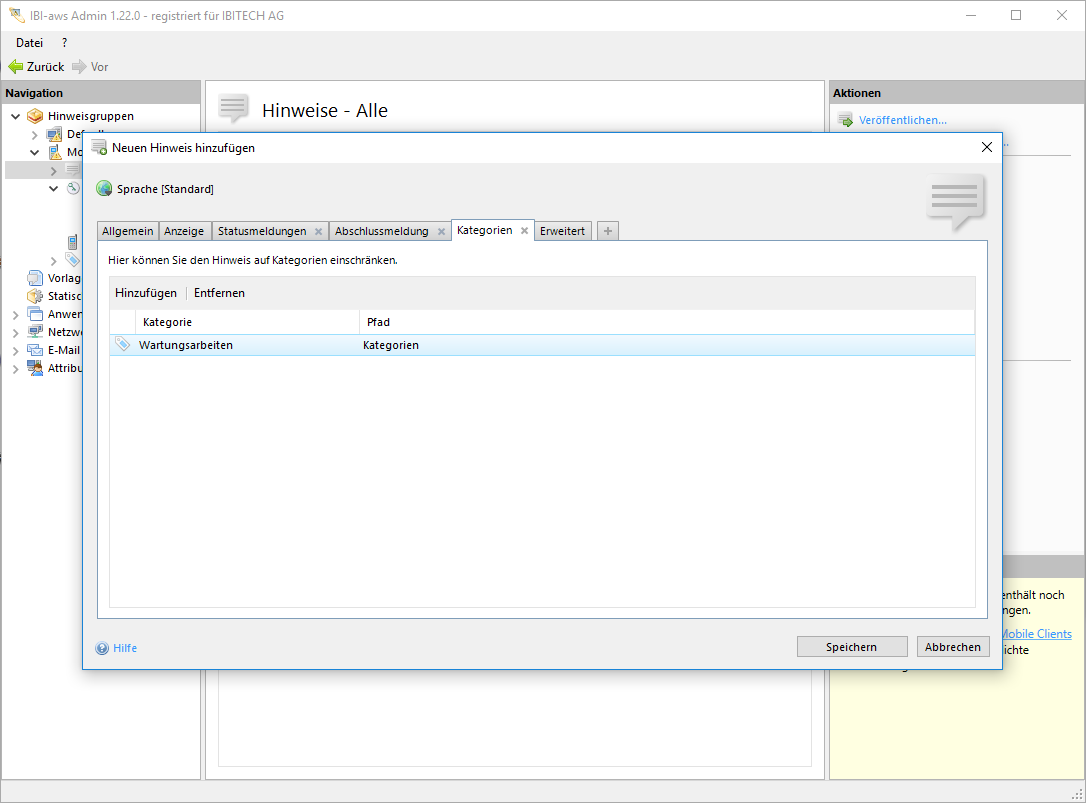Expand the E-Mail tree node
1086x803 pixels.
coord(15,350)
